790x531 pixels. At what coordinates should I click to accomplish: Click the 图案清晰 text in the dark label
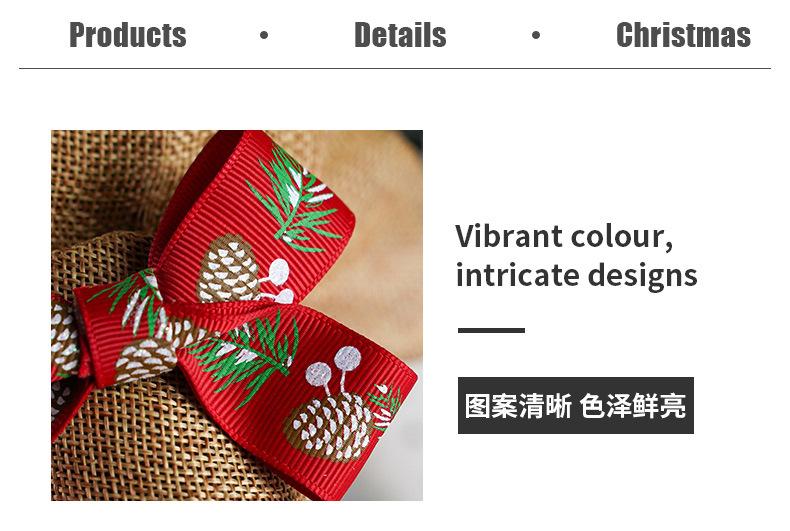click(x=518, y=406)
